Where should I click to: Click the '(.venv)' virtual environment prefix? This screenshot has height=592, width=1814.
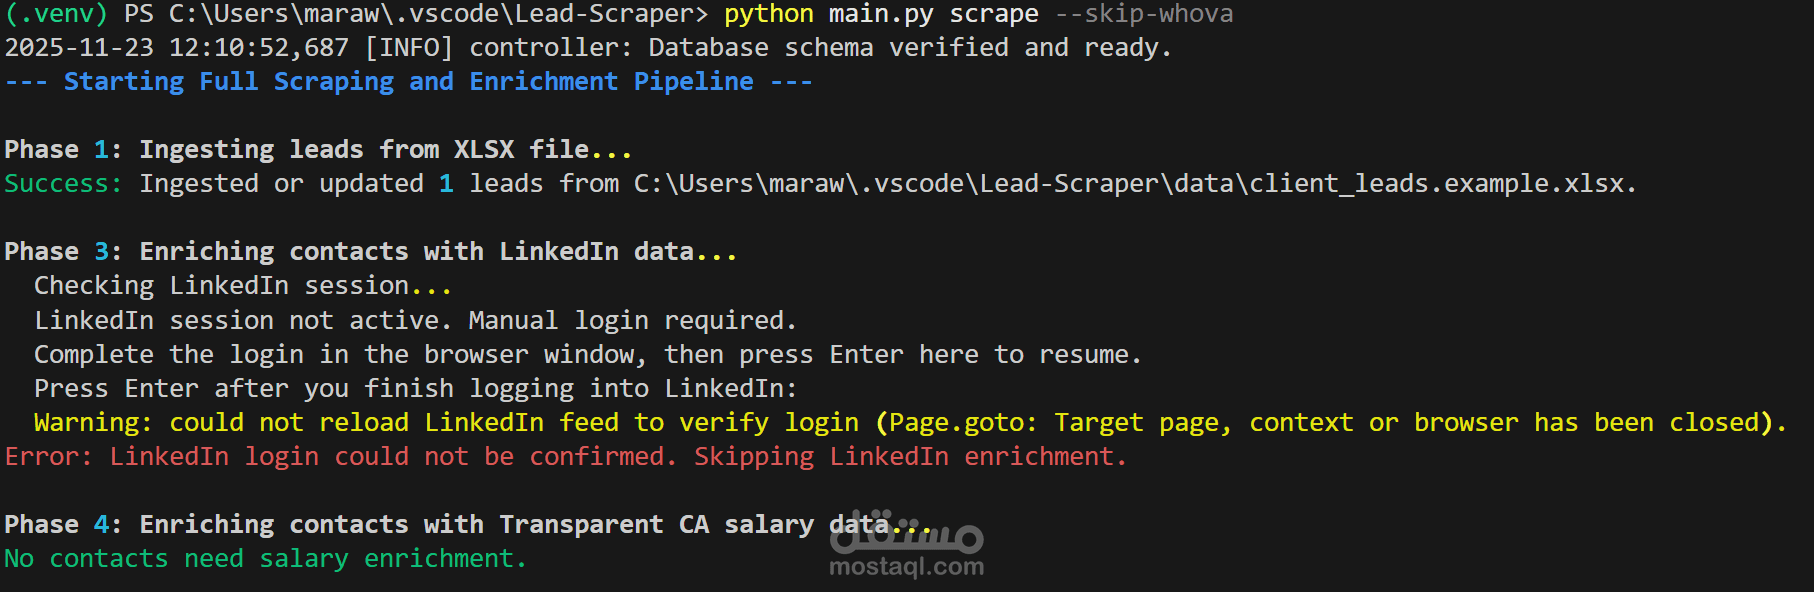click(x=57, y=15)
